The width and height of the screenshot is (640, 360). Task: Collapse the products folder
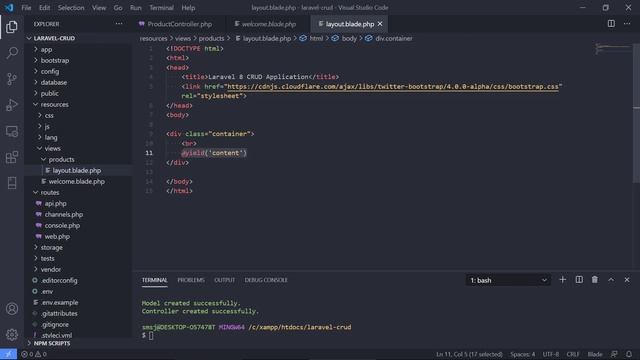coord(61,160)
